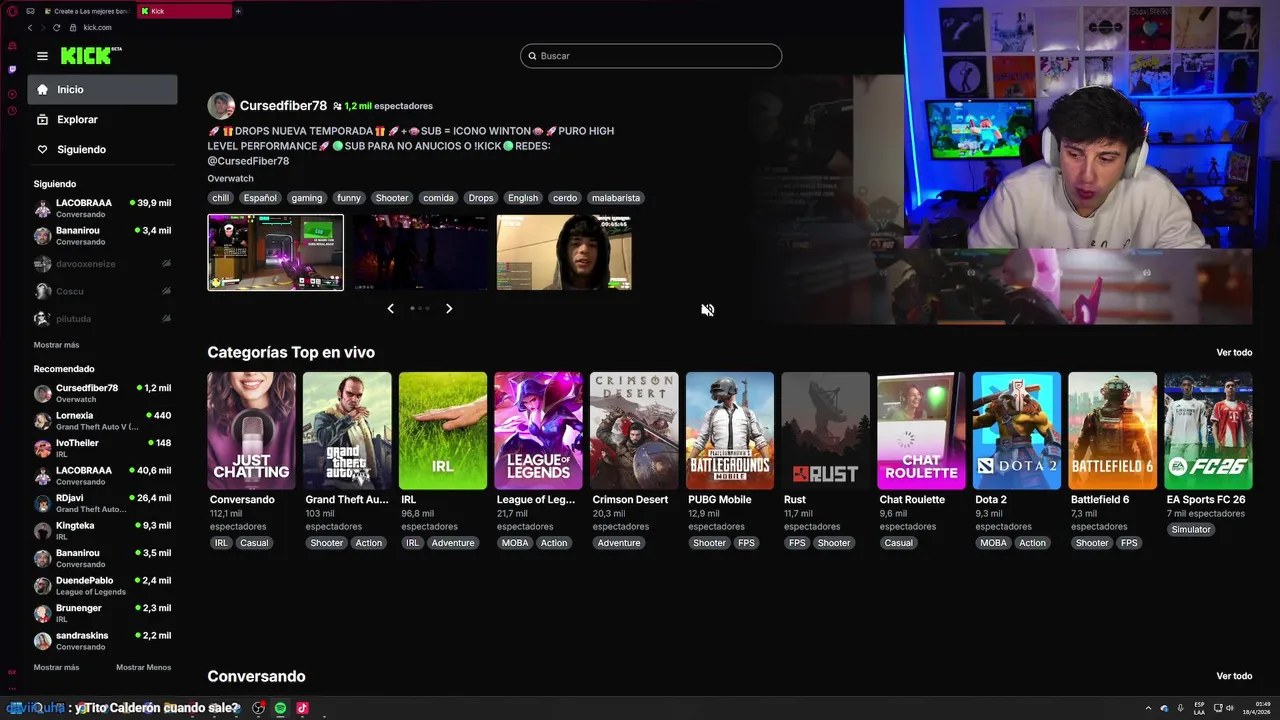
Task: Show the next featured stream with right arrow
Action: coord(449,309)
